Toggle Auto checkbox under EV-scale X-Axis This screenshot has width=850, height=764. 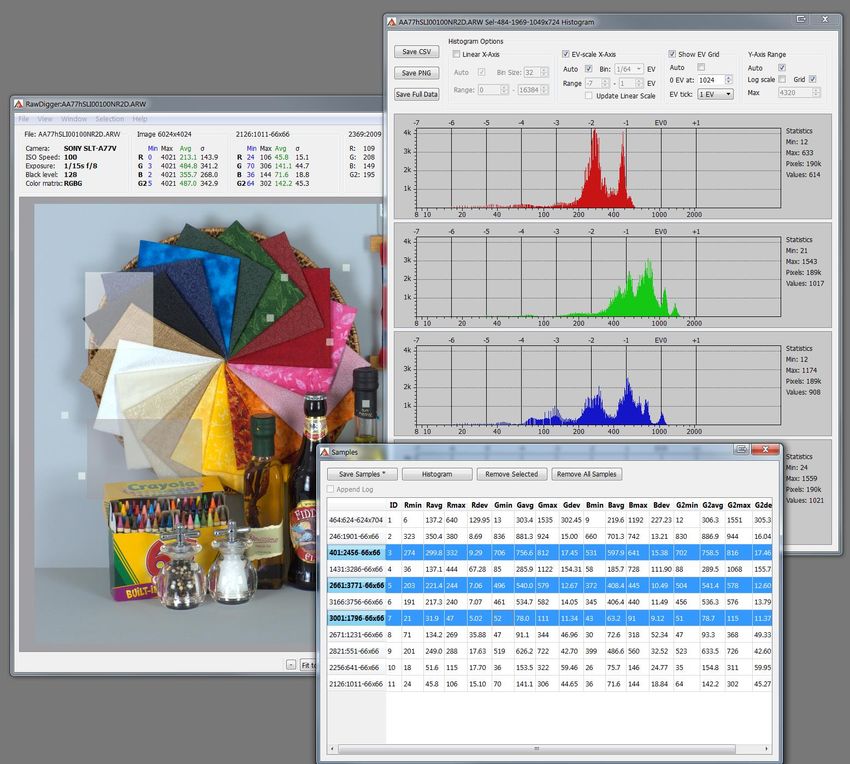[x=588, y=69]
